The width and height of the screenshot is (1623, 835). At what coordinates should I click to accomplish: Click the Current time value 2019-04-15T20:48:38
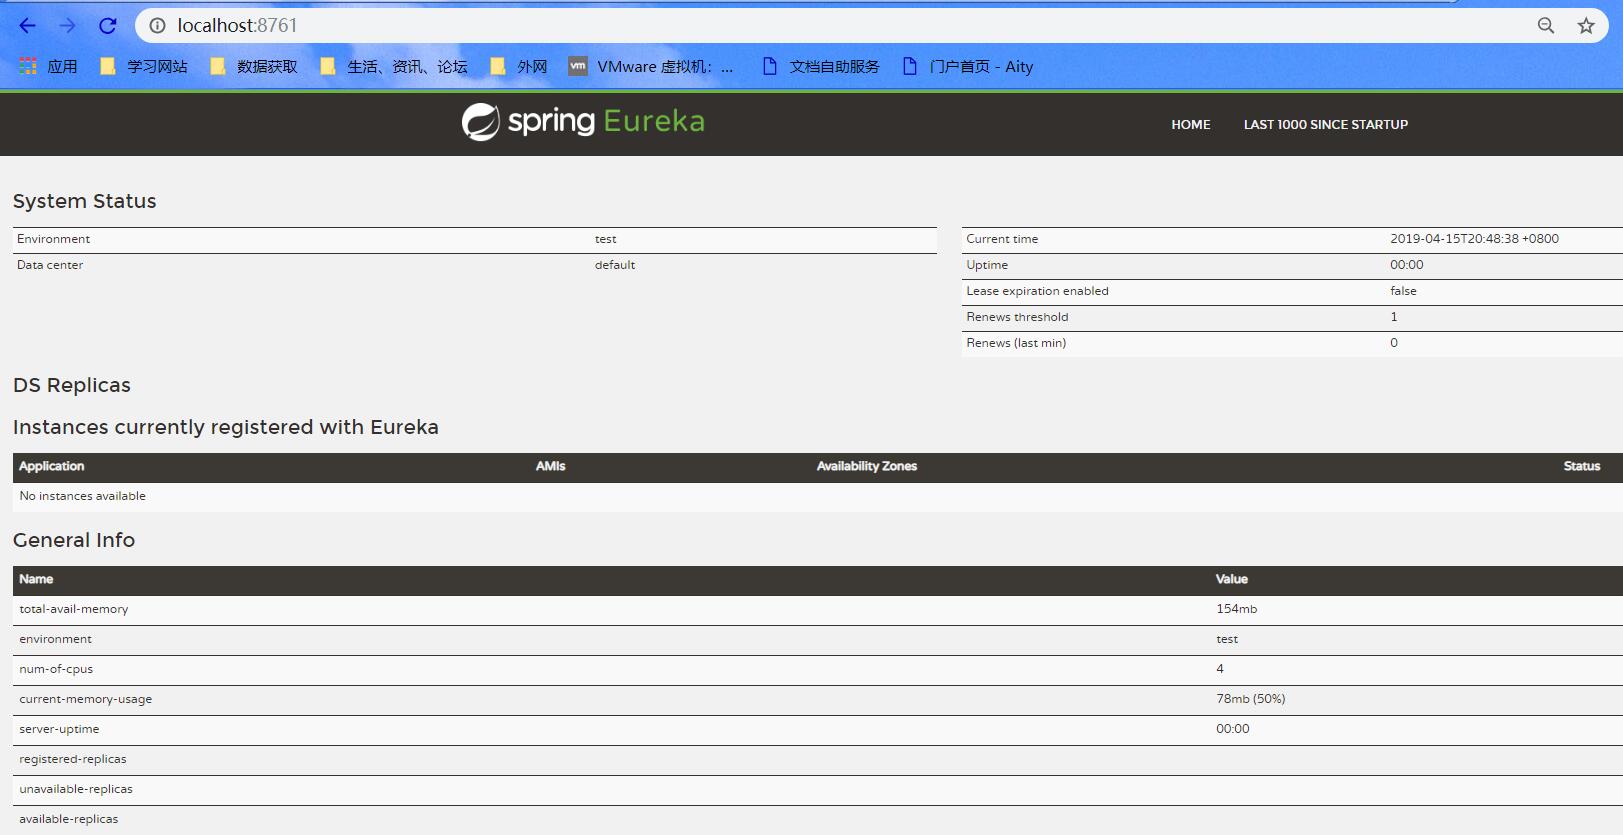click(x=1474, y=239)
